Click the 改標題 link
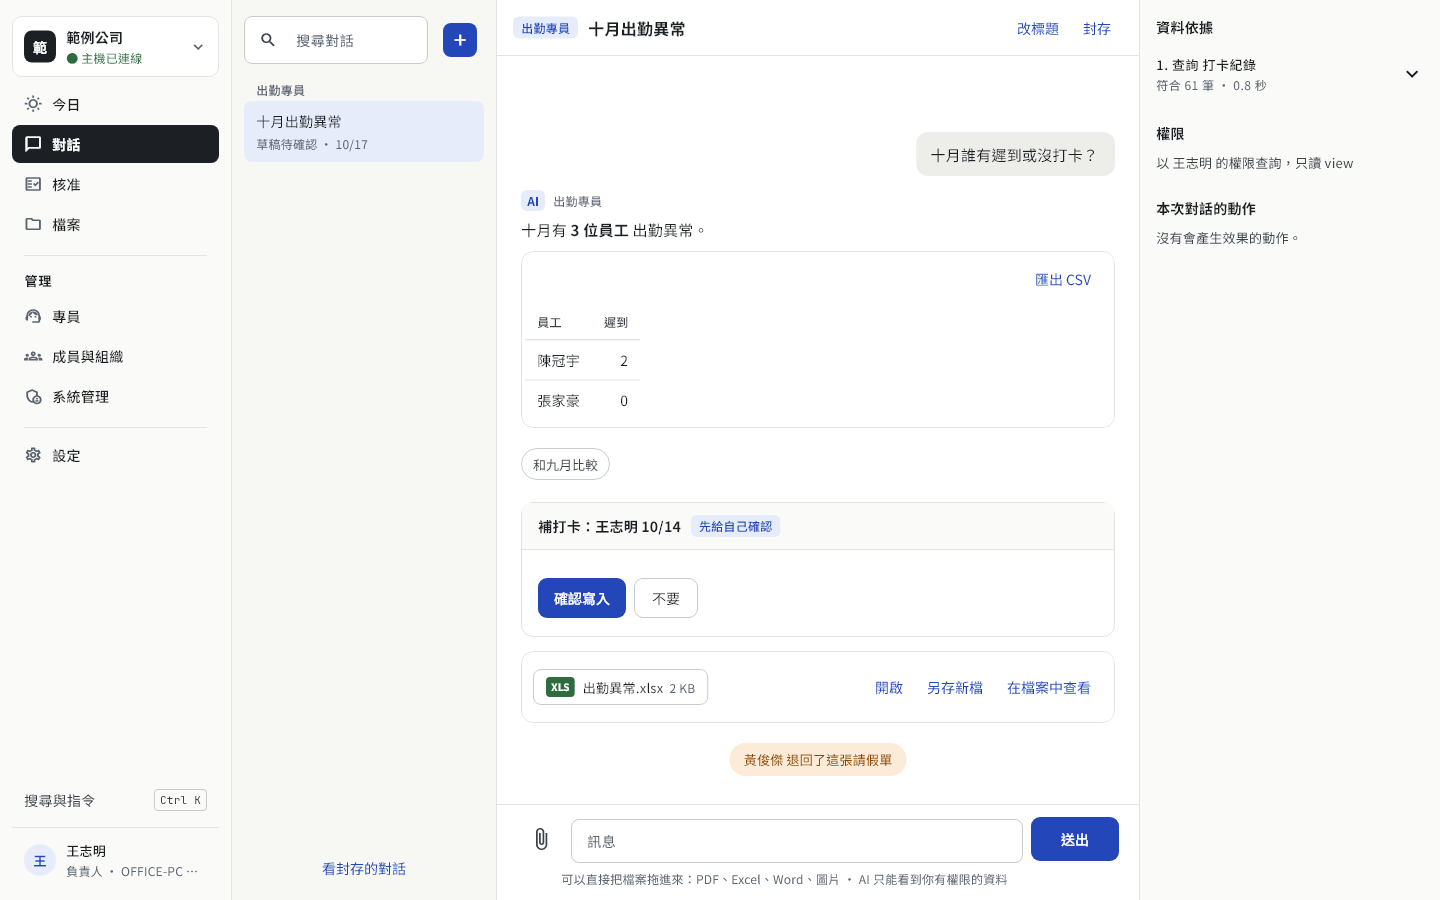Screen dimensions: 1440x900 tap(1038, 29)
